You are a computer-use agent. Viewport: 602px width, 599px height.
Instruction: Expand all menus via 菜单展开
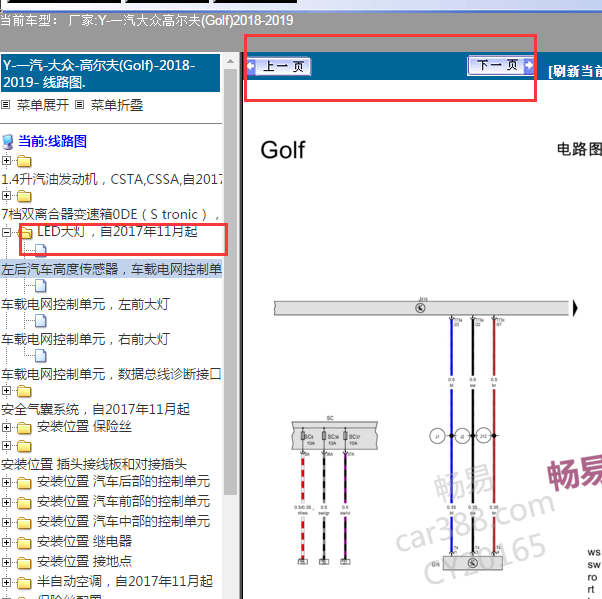43,105
